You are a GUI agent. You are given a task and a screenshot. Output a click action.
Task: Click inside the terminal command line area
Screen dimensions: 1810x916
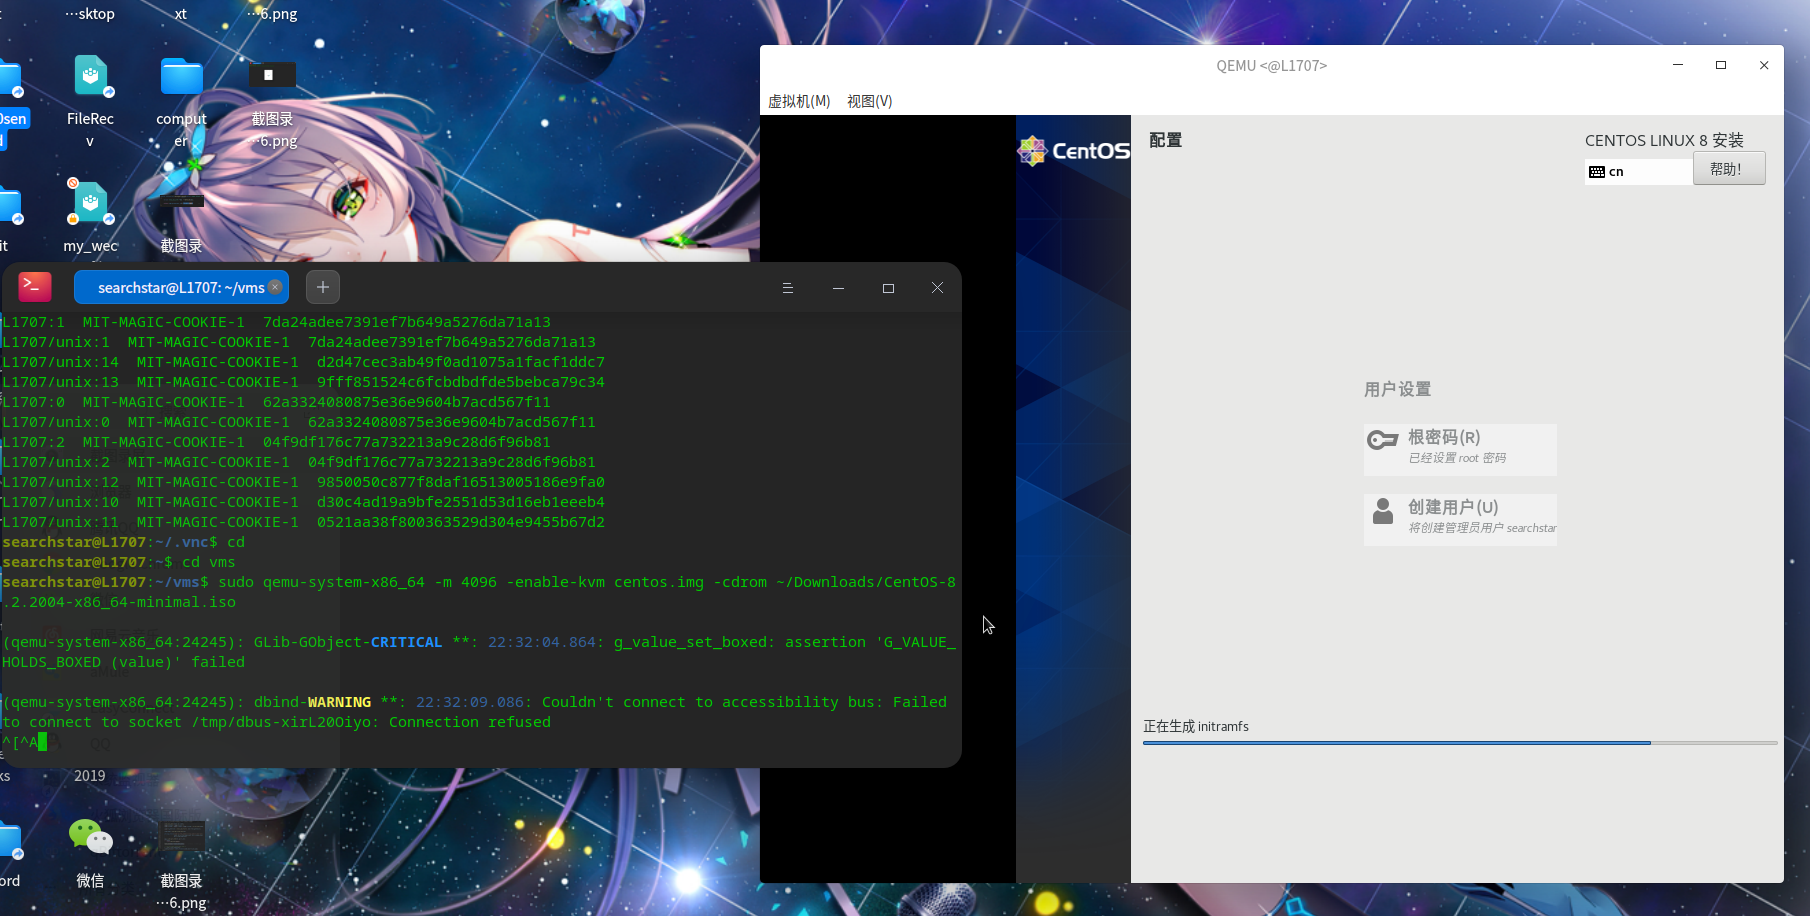[400, 742]
